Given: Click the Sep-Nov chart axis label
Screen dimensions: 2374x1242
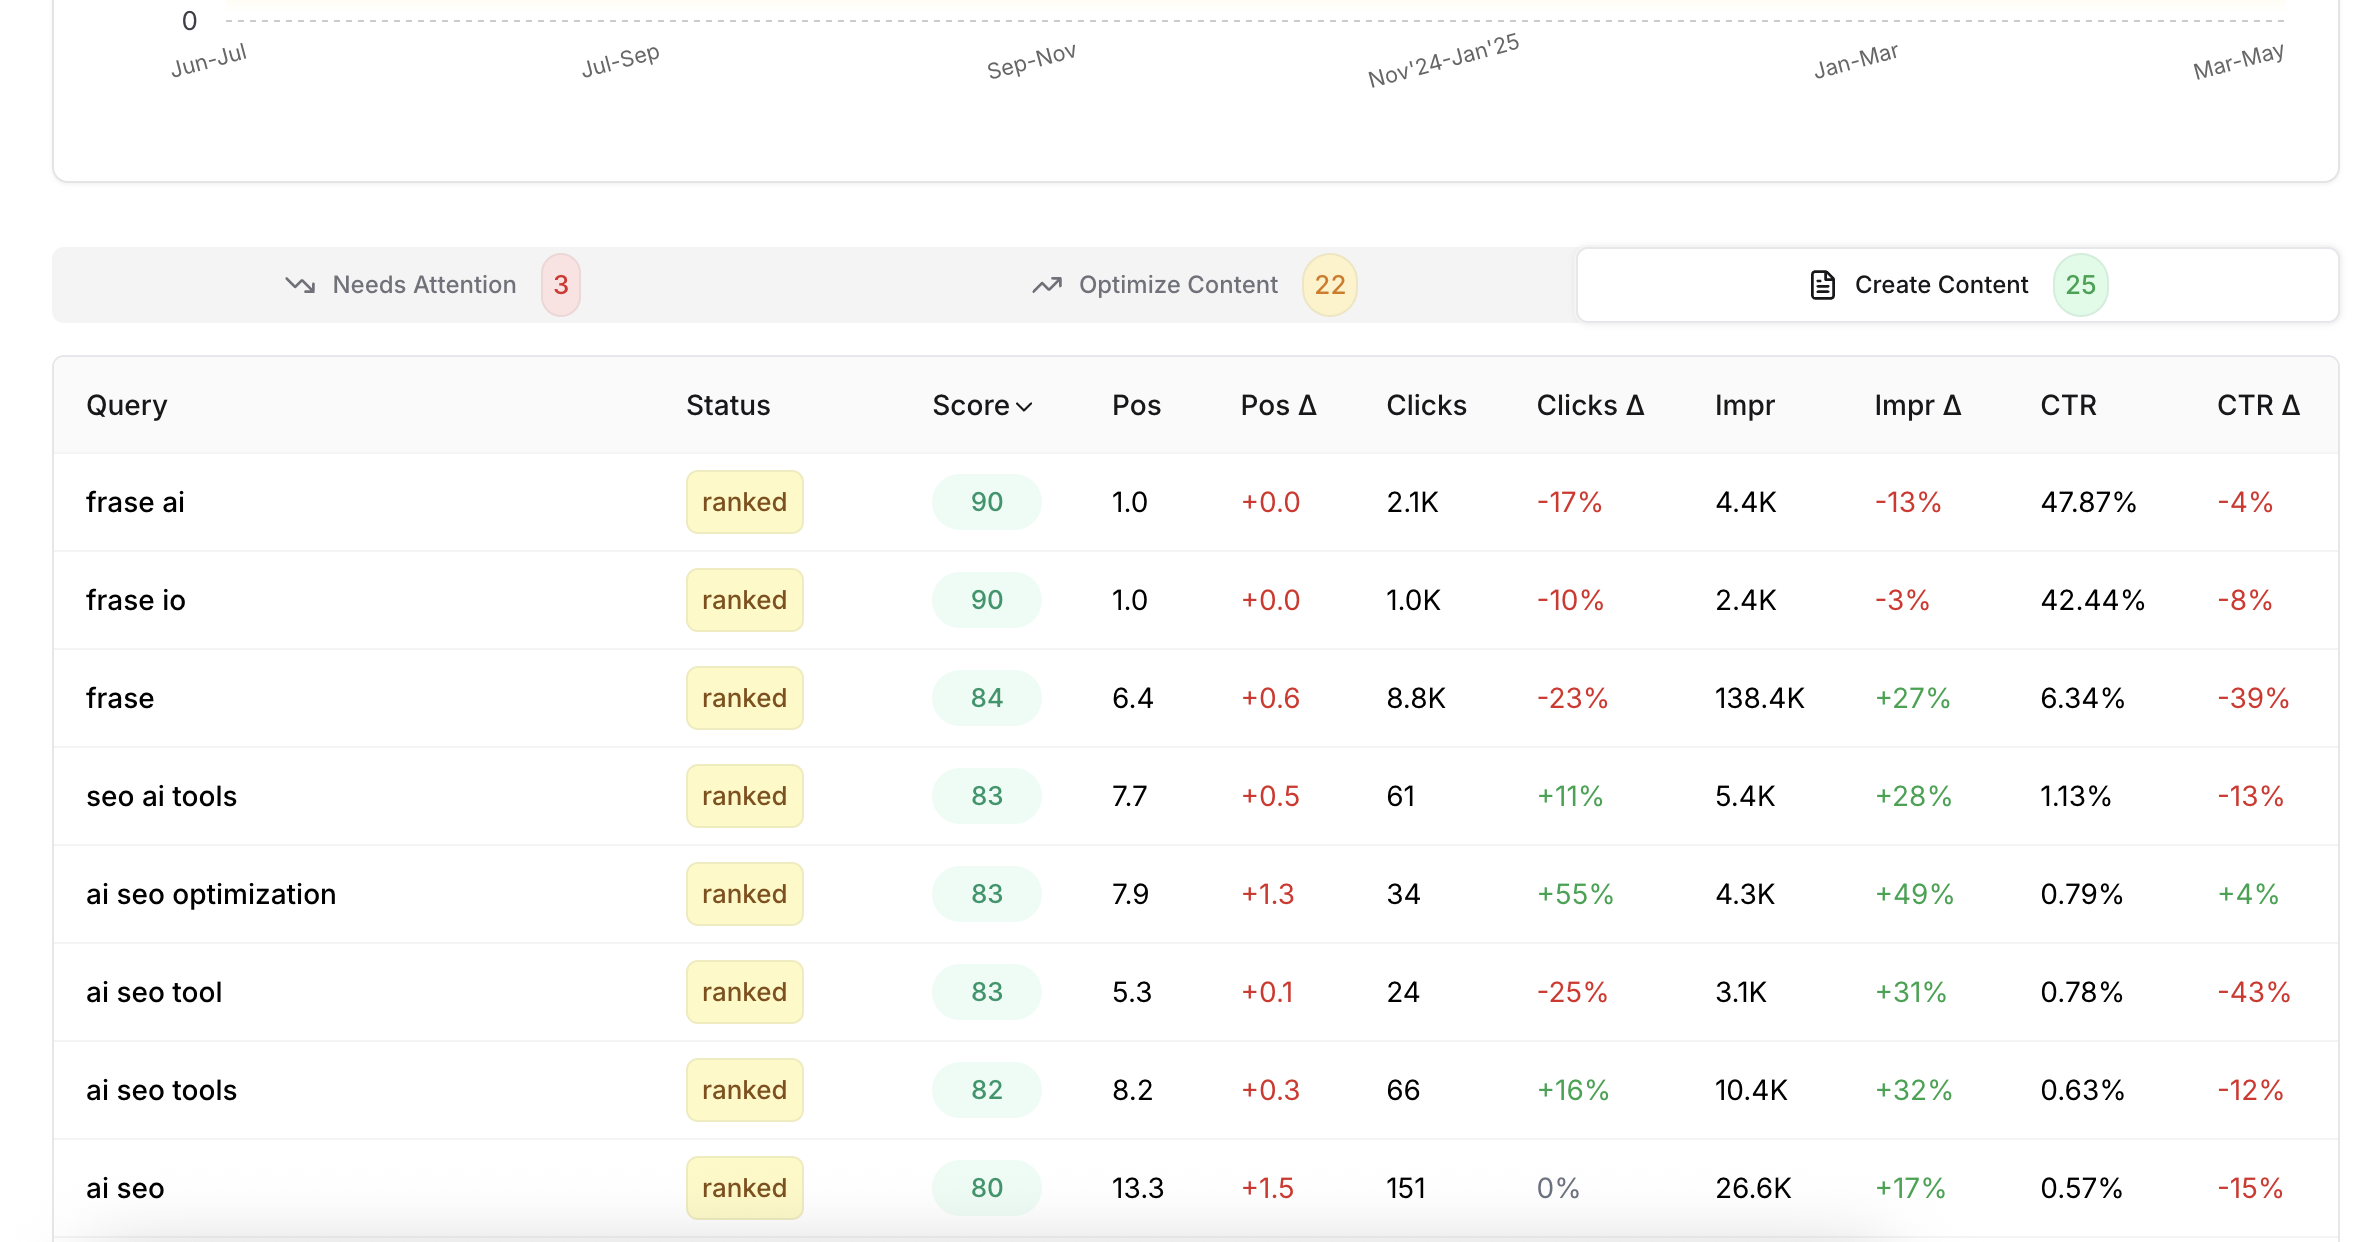Looking at the screenshot, I should (x=1031, y=60).
